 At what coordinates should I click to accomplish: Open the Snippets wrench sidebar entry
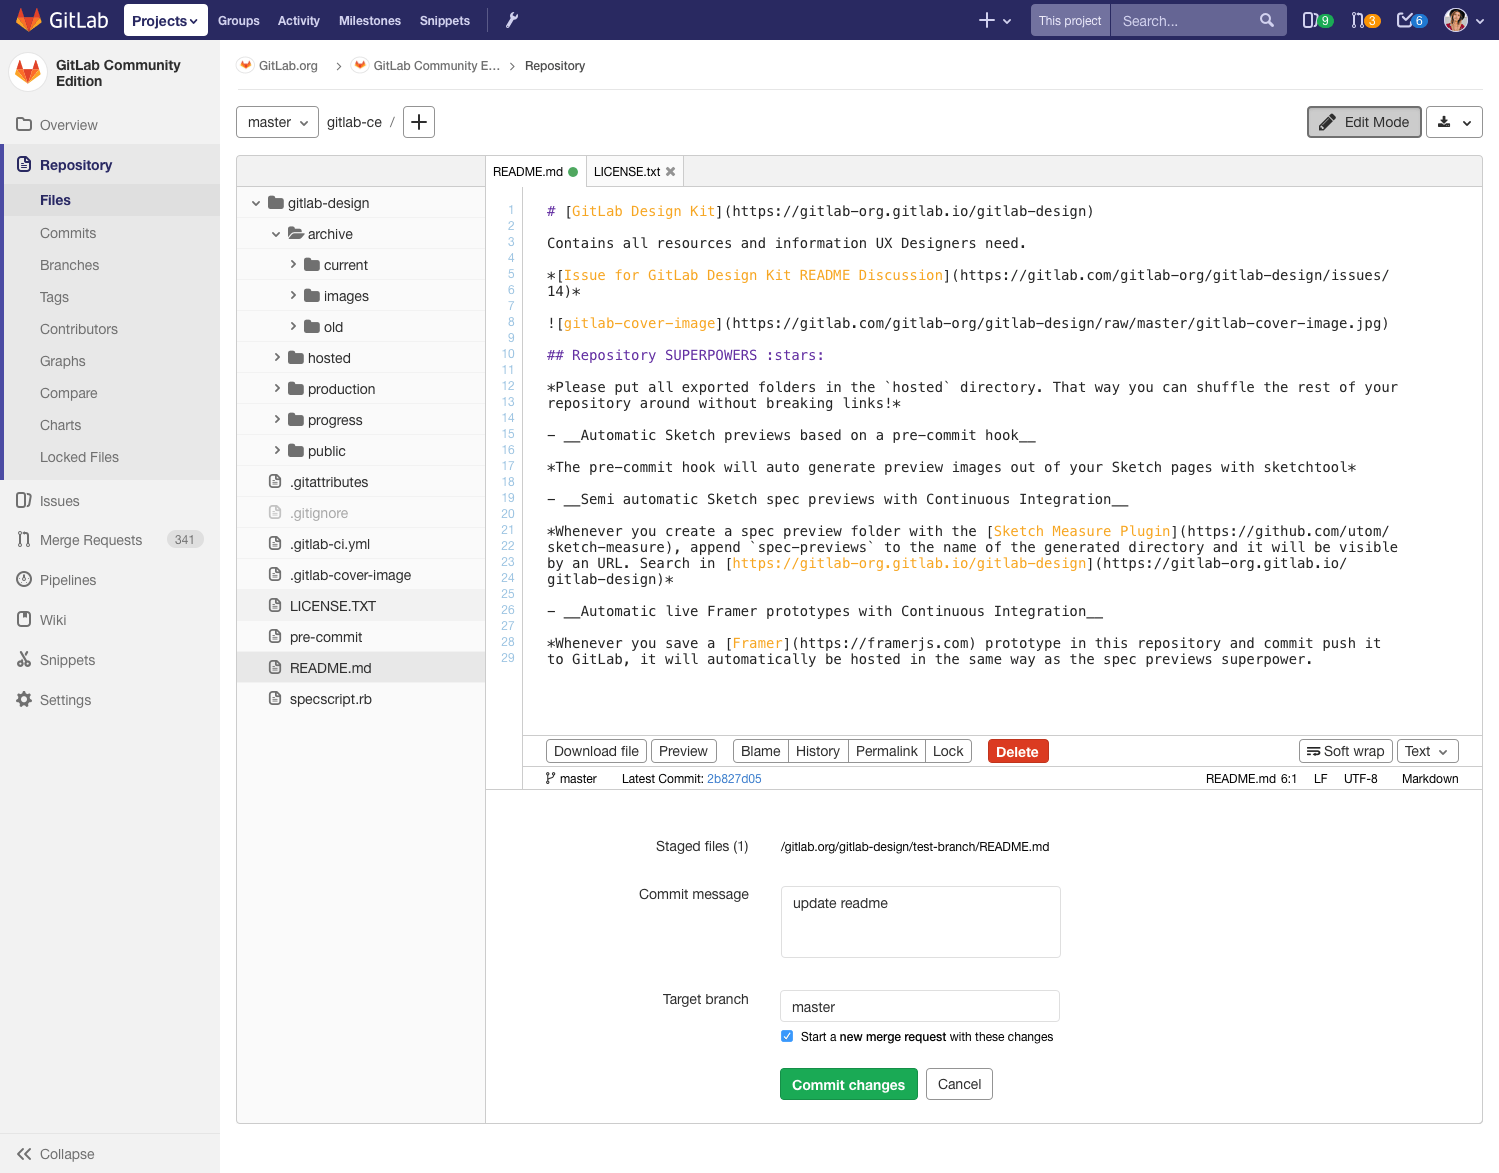[67, 660]
